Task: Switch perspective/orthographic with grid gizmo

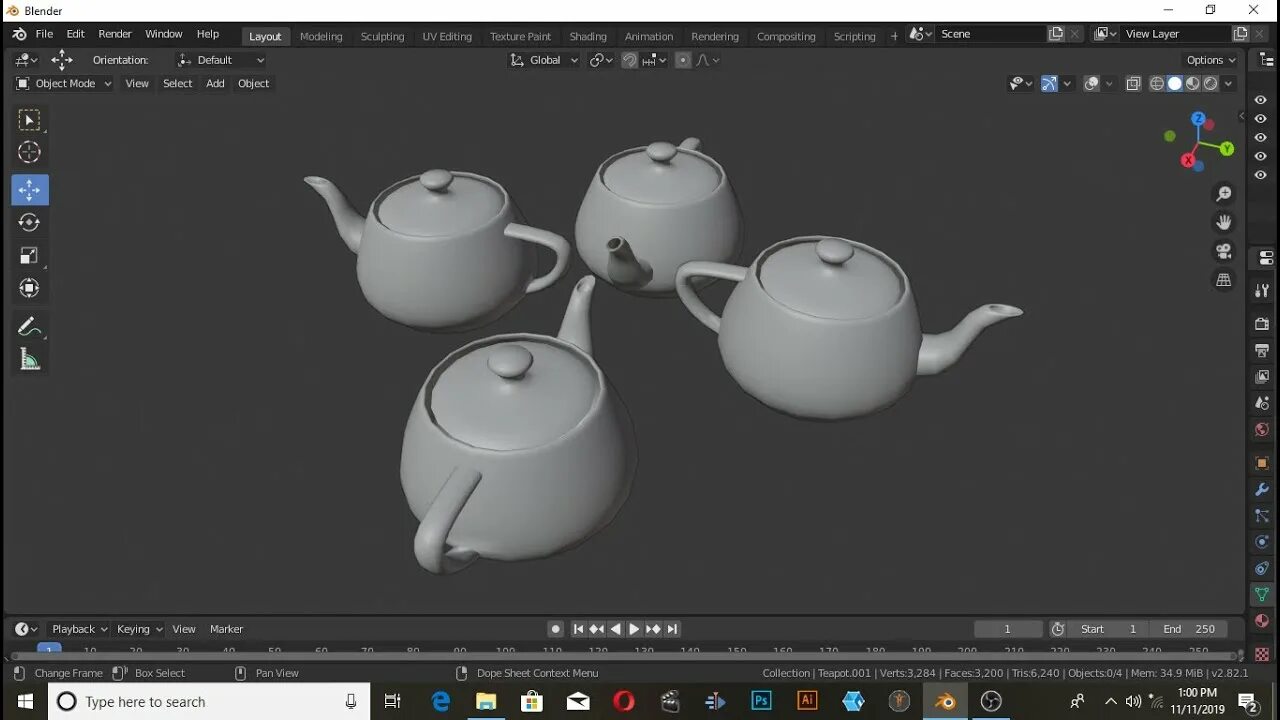Action: point(1223,280)
